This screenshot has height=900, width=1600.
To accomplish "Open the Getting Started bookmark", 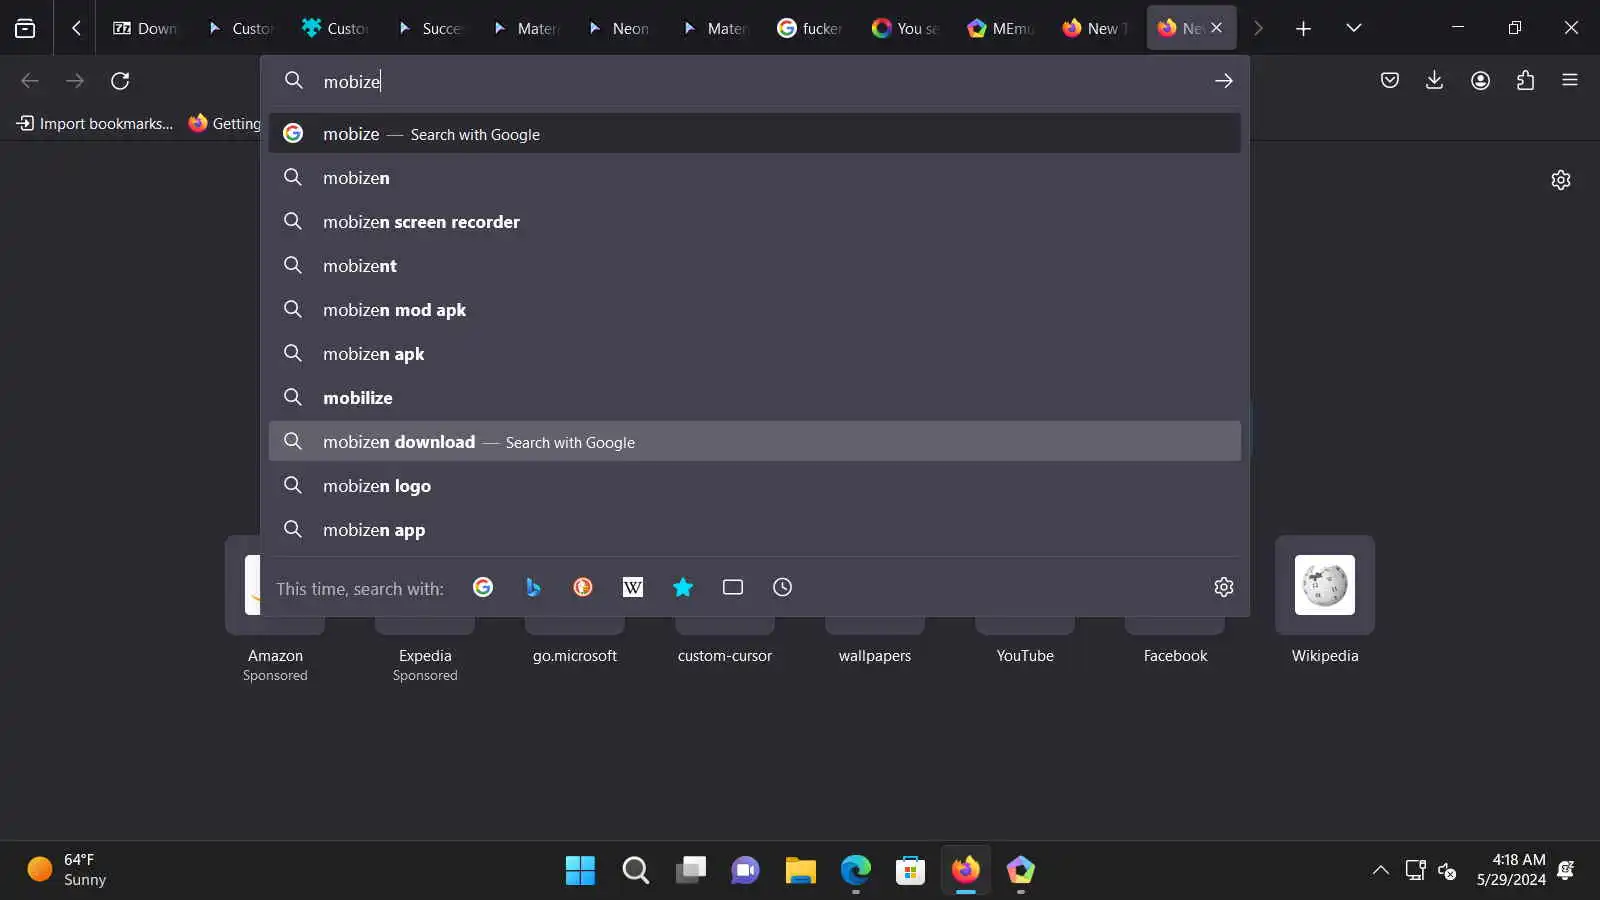I will [x=225, y=124].
